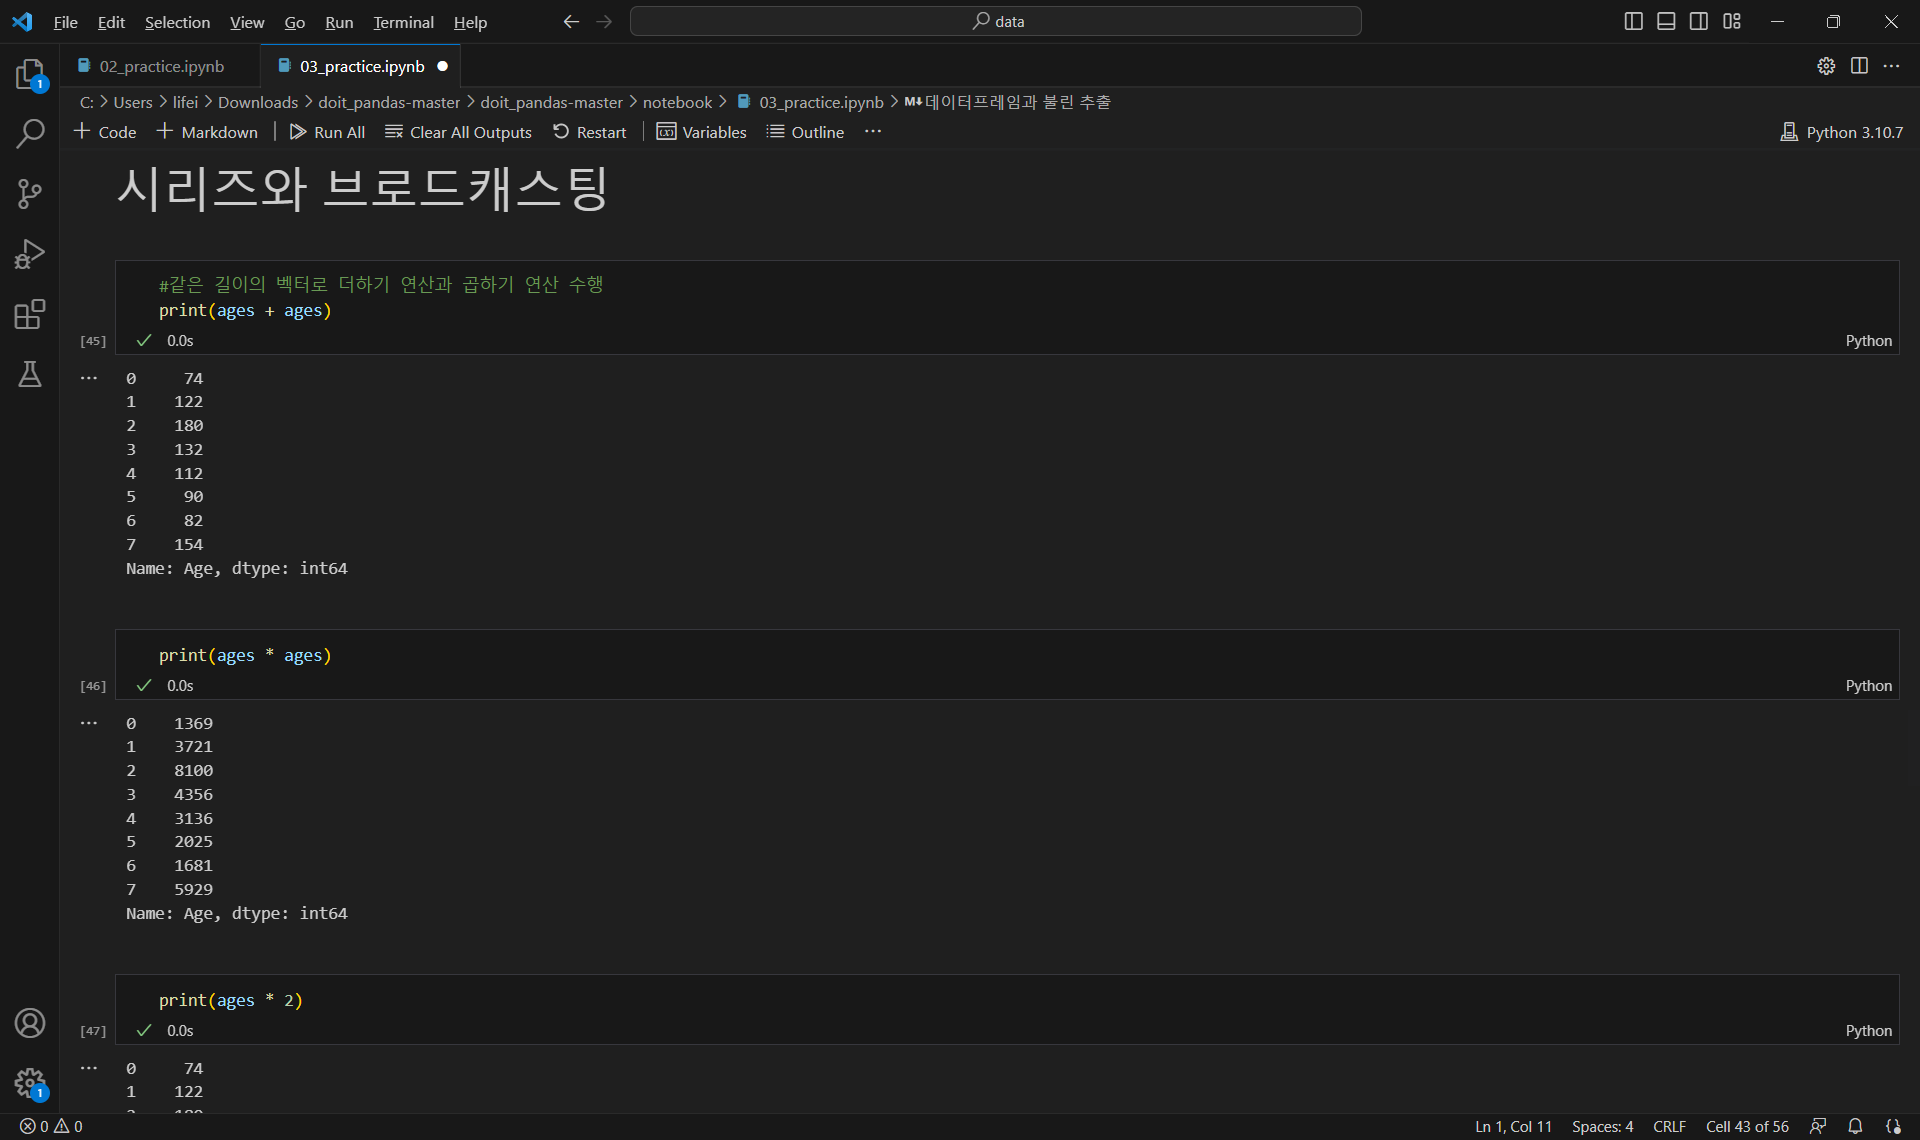This screenshot has height=1140, width=1920.
Task: Open the Run and Debug view
Action: click(x=30, y=254)
